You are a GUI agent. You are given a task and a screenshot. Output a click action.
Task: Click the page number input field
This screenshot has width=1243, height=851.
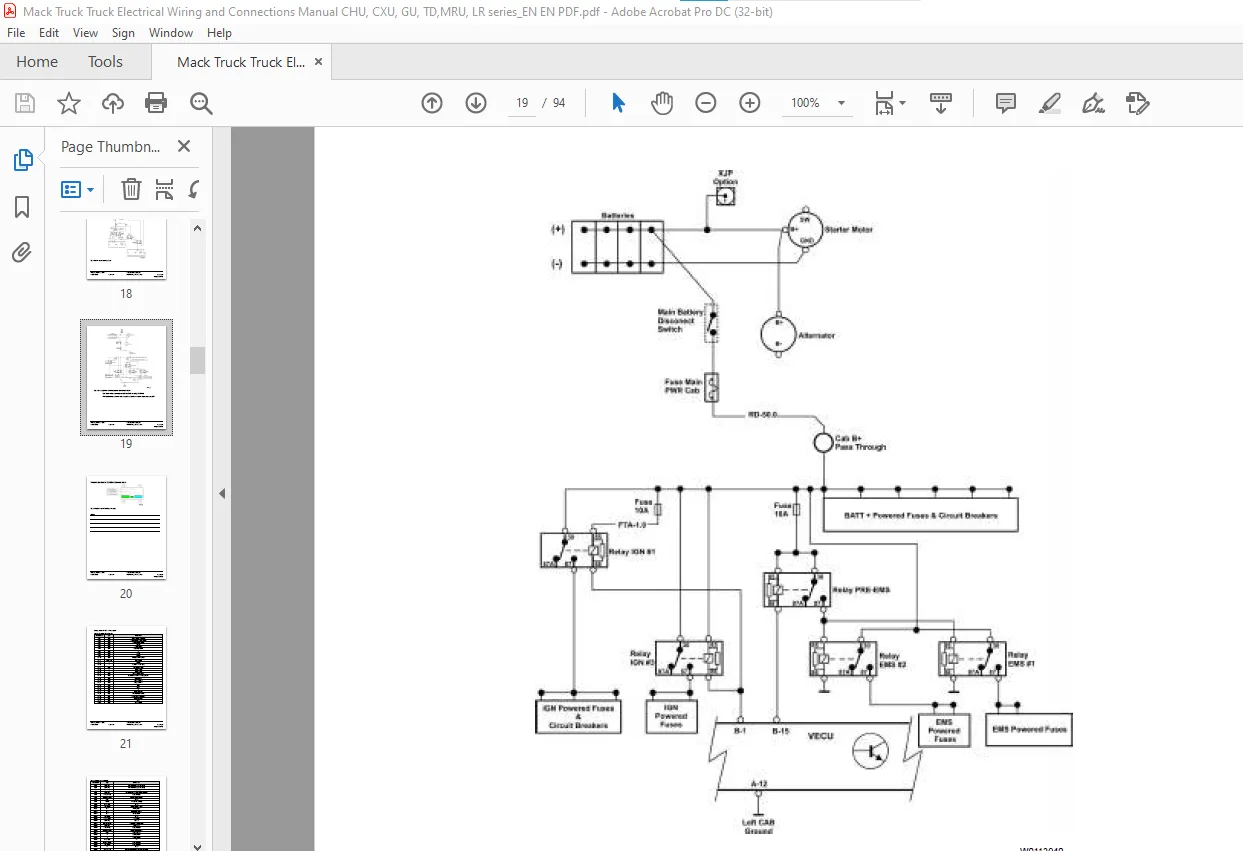[522, 103]
